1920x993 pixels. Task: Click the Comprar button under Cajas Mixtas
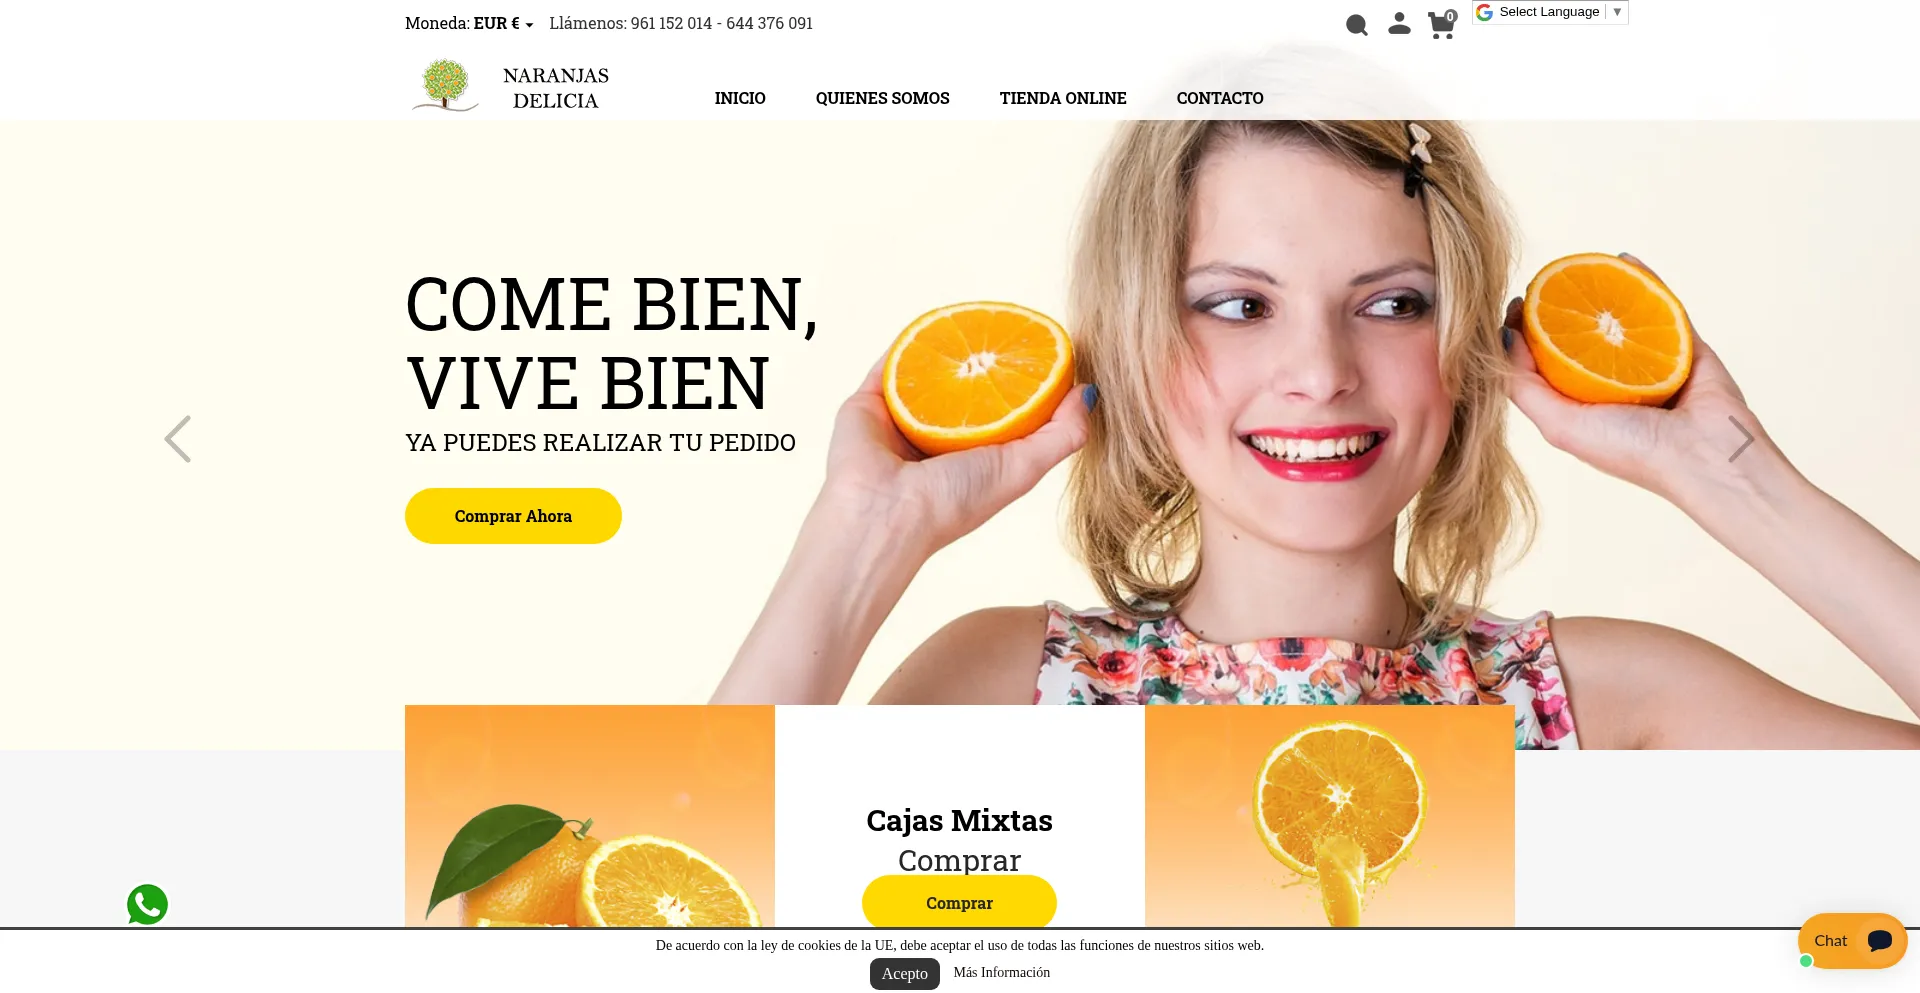pyautogui.click(x=959, y=903)
